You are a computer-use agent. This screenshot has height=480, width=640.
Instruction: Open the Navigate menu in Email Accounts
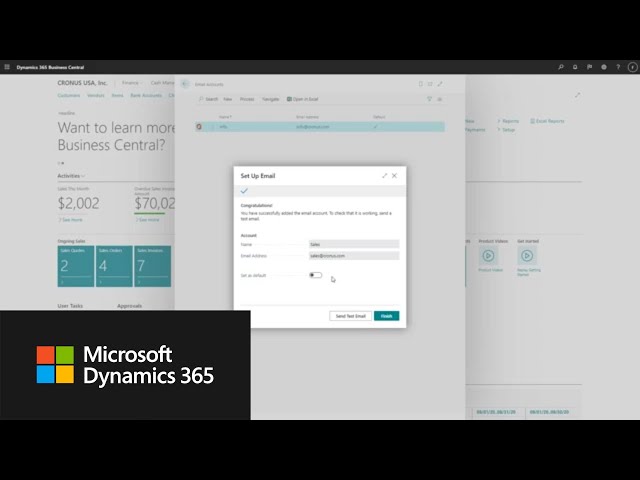[271, 99]
